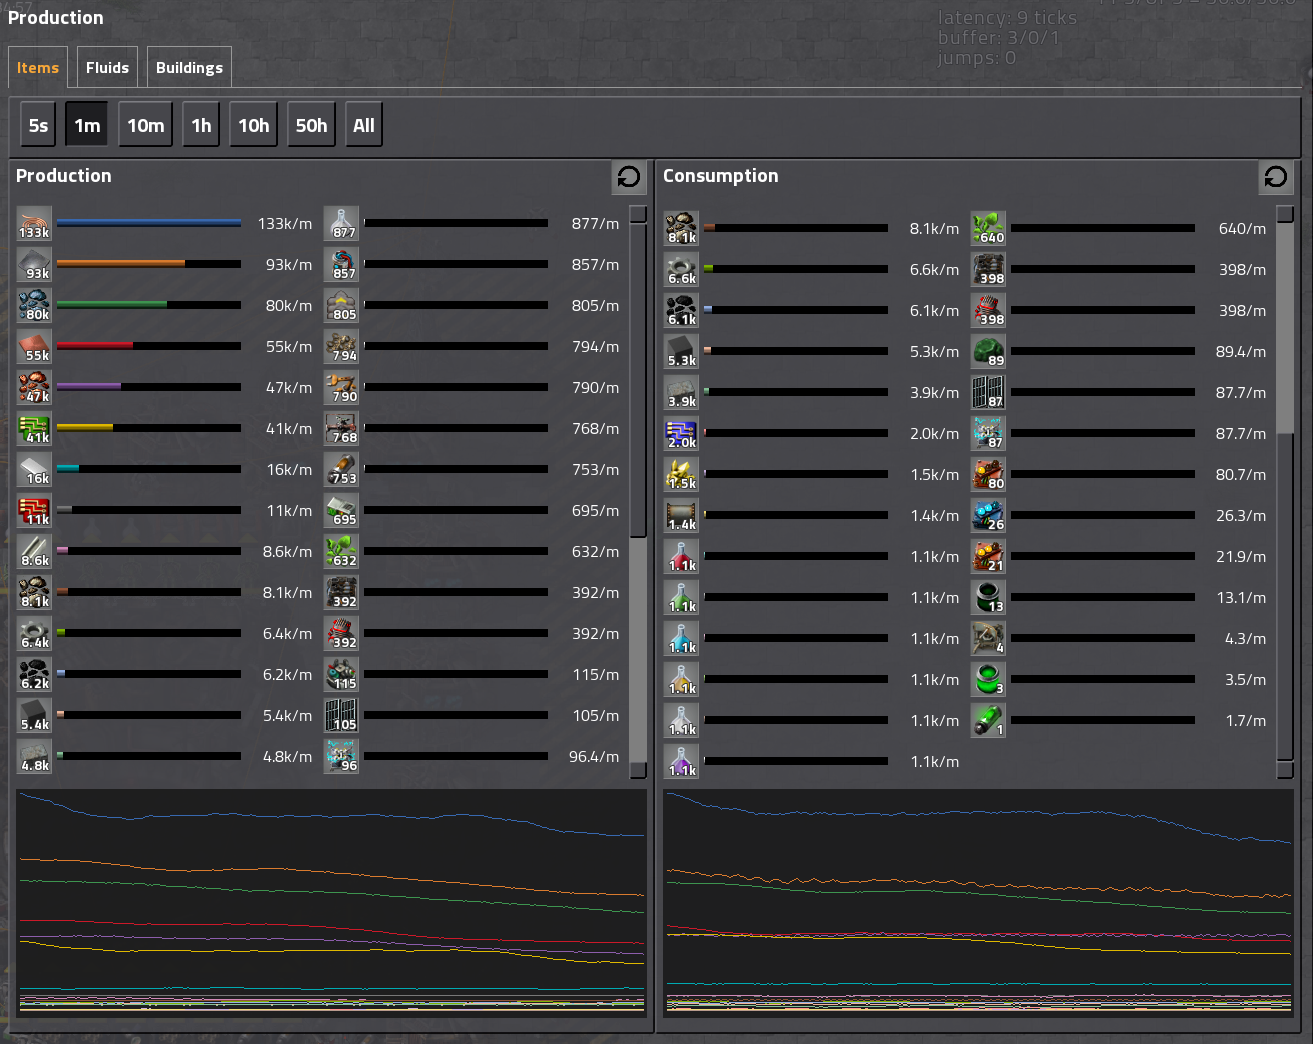
Task: Refresh the Production panel with the reload icon
Action: coord(628,177)
